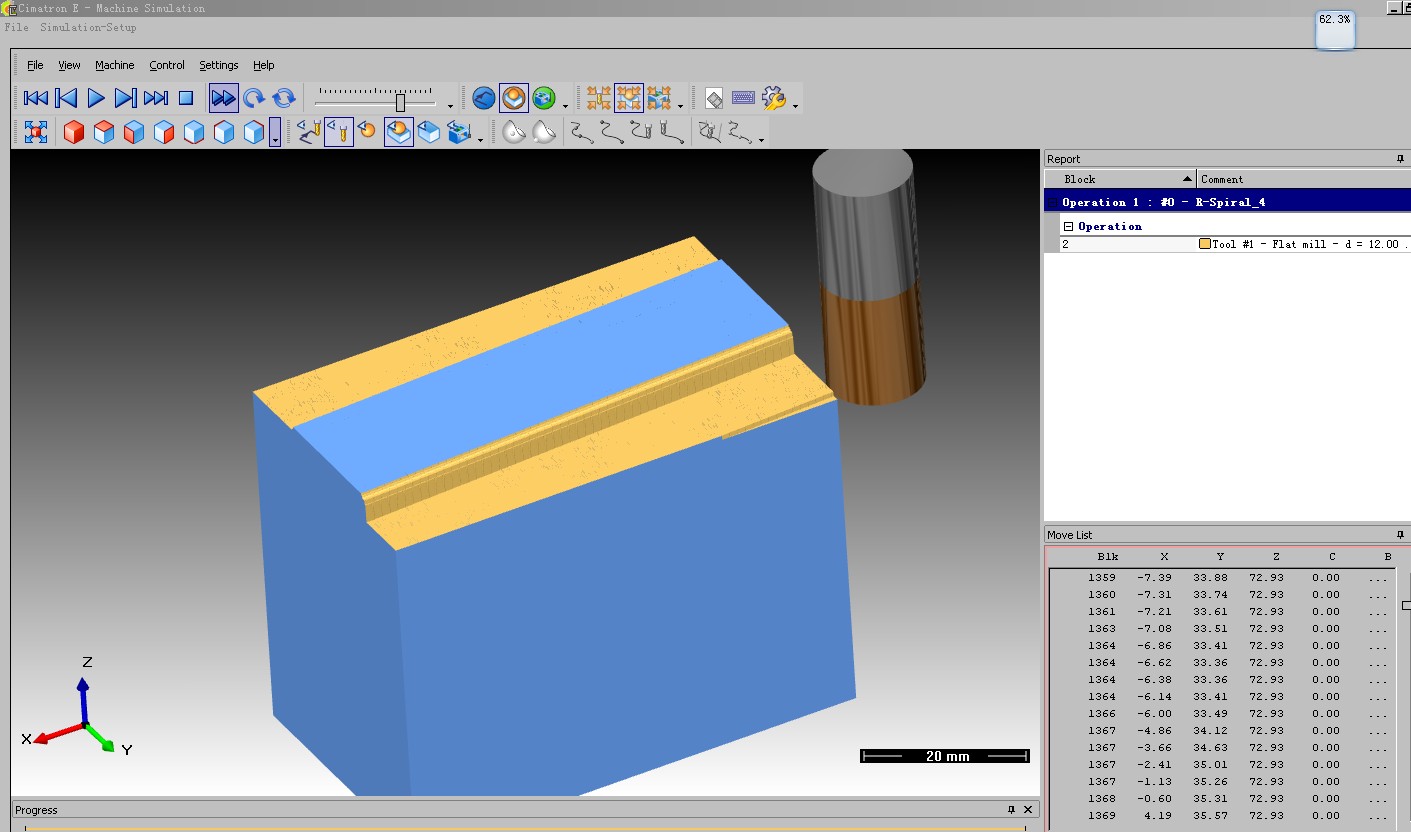This screenshot has height=832, width=1411.
Task: Zoom fit on the tool icon
Action: coord(599,98)
